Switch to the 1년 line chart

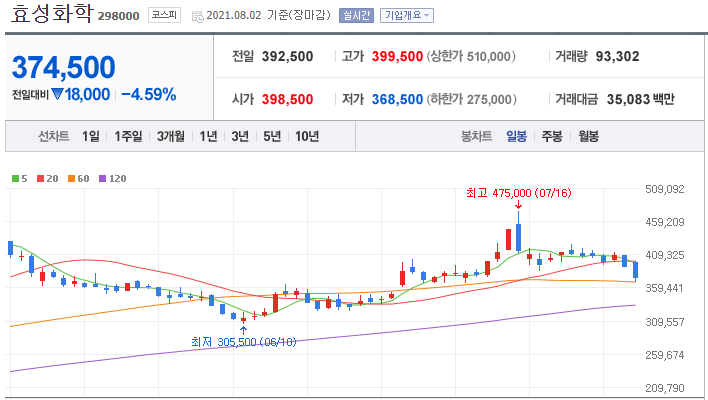(208, 136)
